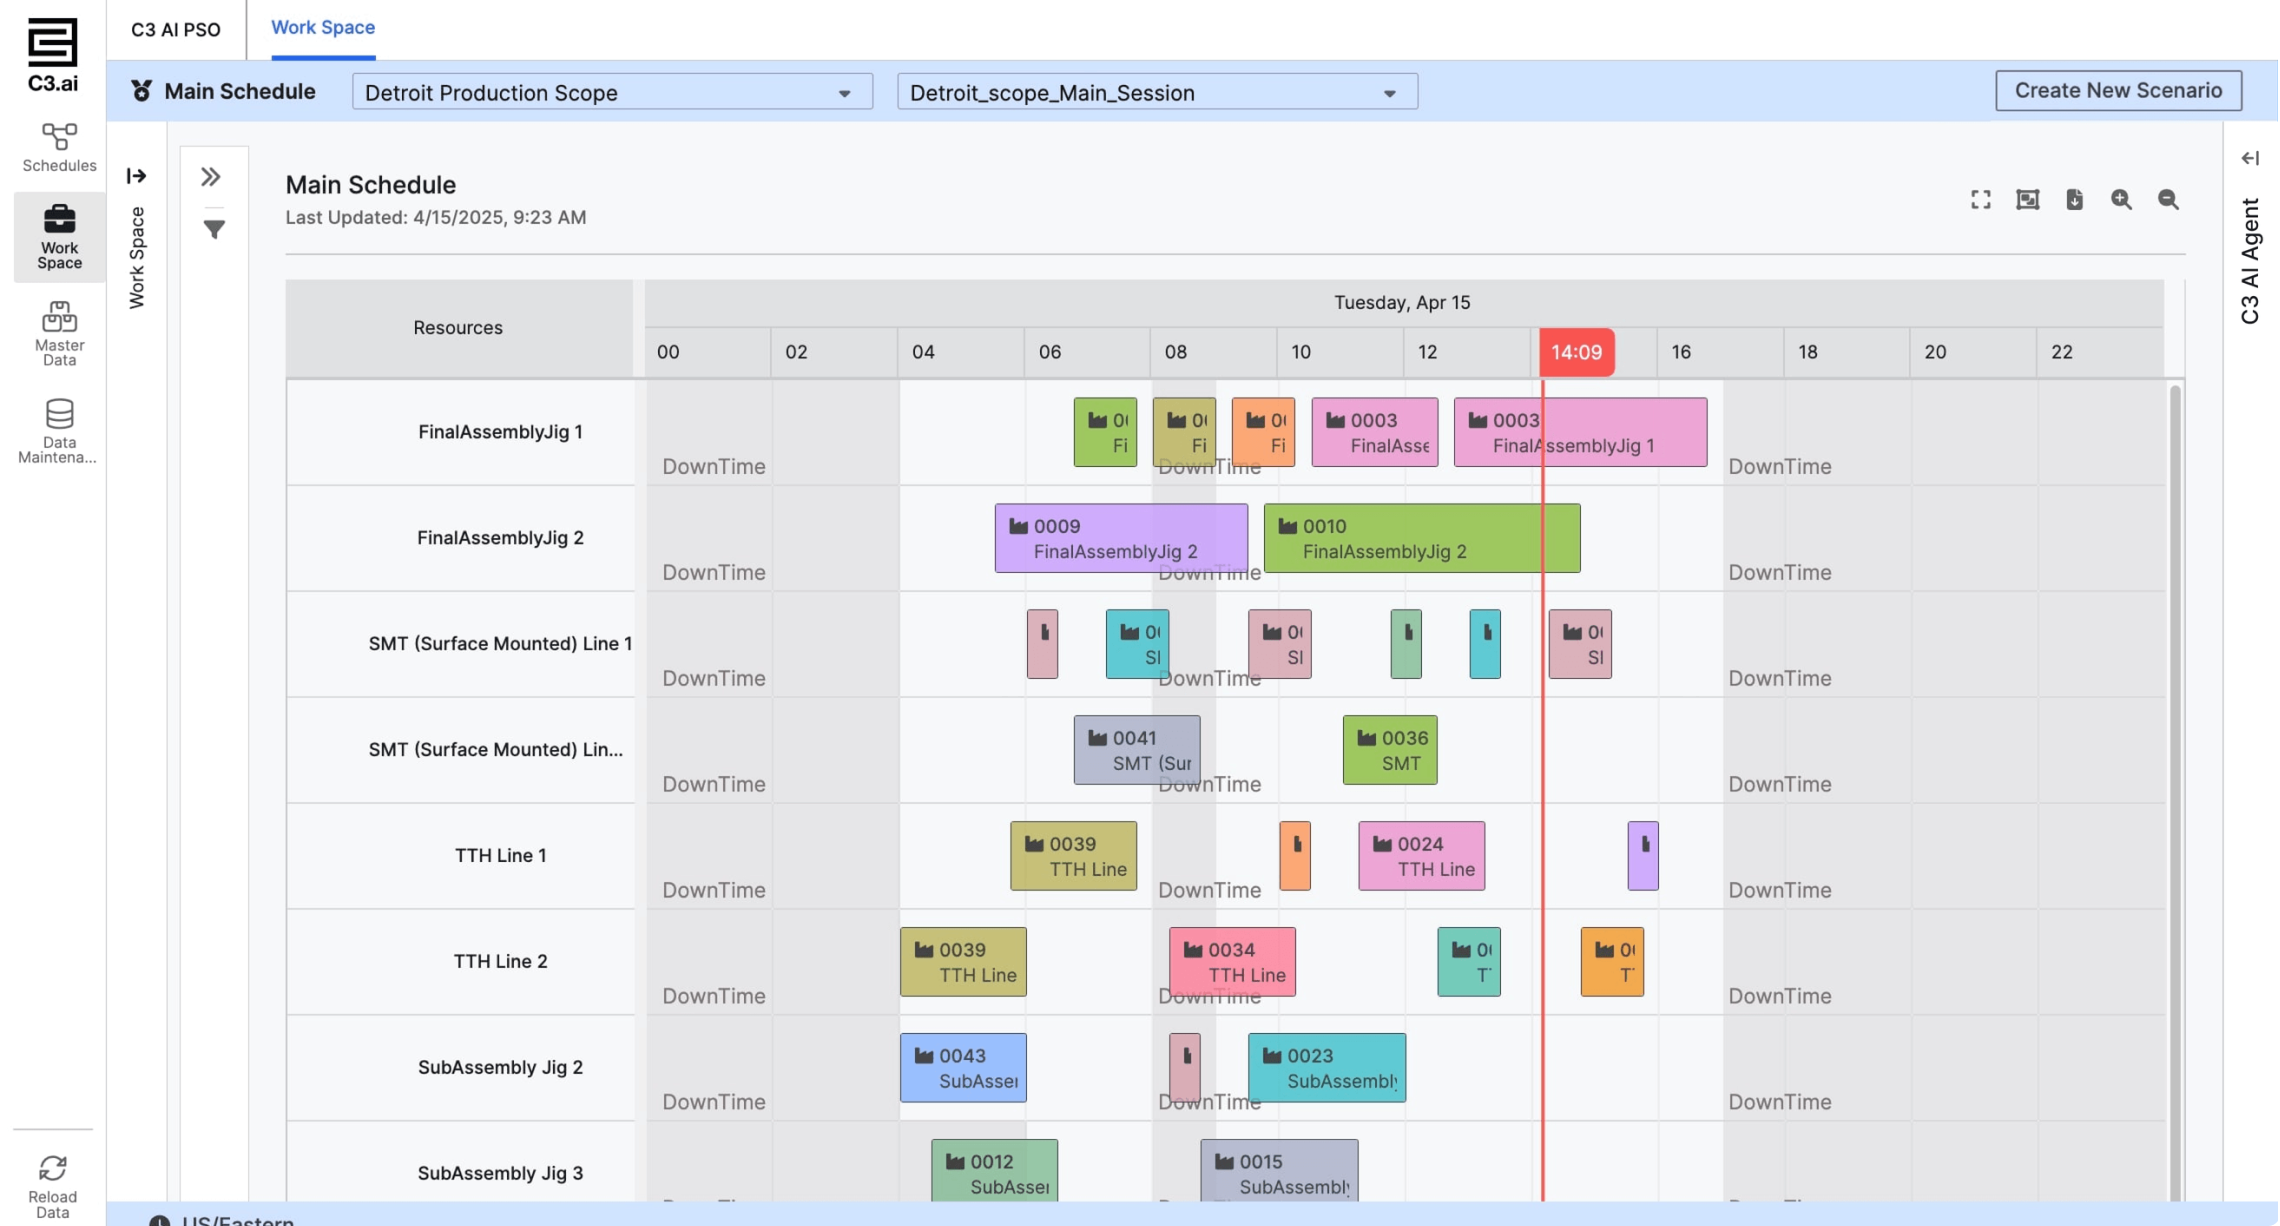Click the C3 AI Agent vertical label

2250,261
